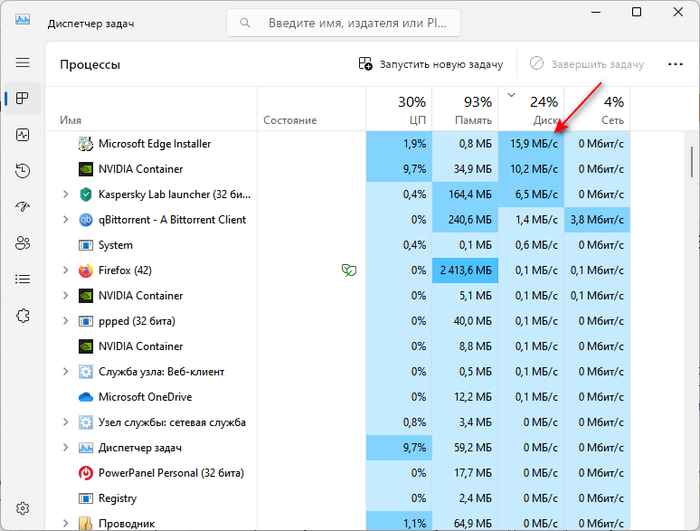Open the Services page in sidebar

tap(22, 315)
